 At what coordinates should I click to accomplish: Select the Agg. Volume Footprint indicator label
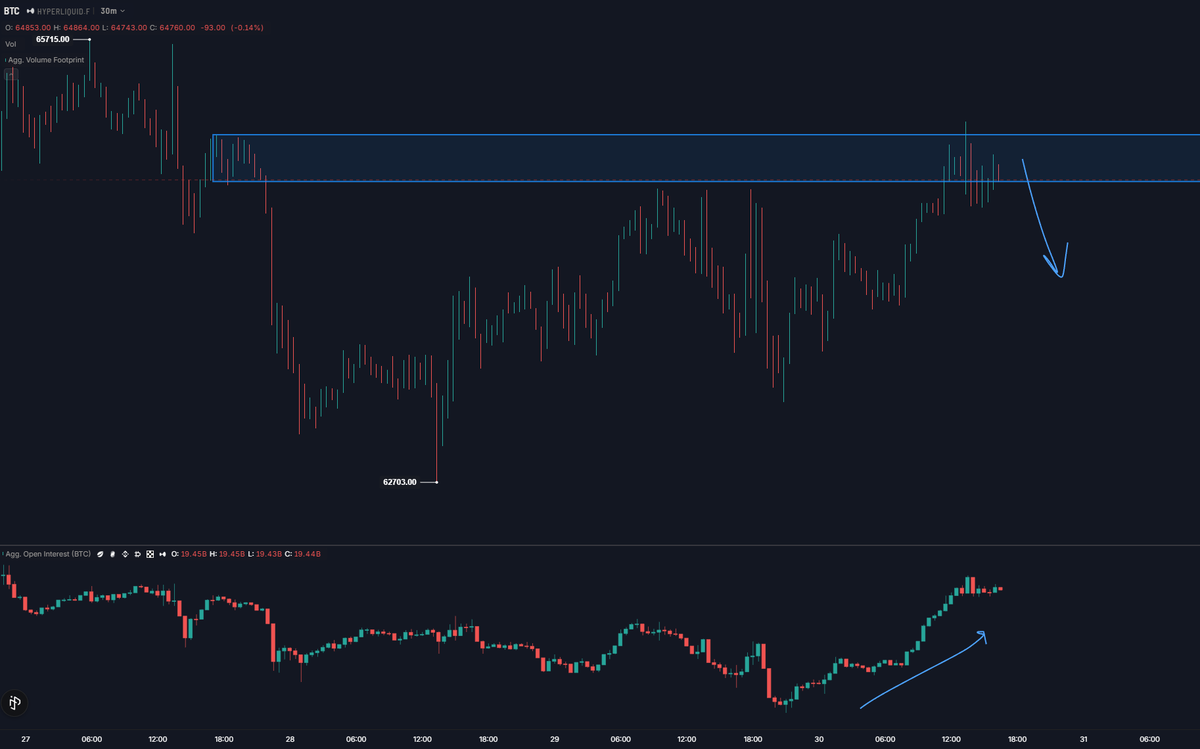click(x=46, y=60)
